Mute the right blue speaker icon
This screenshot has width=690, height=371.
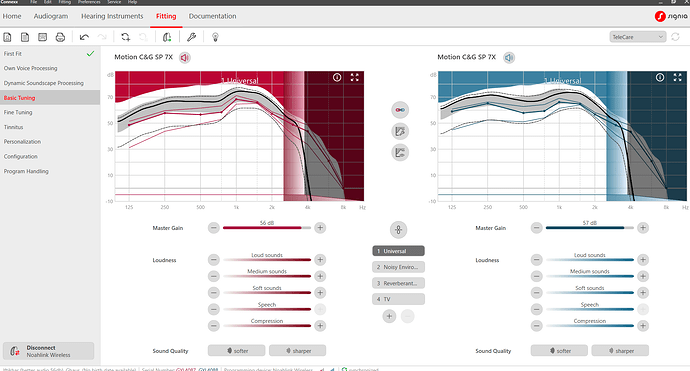point(509,58)
